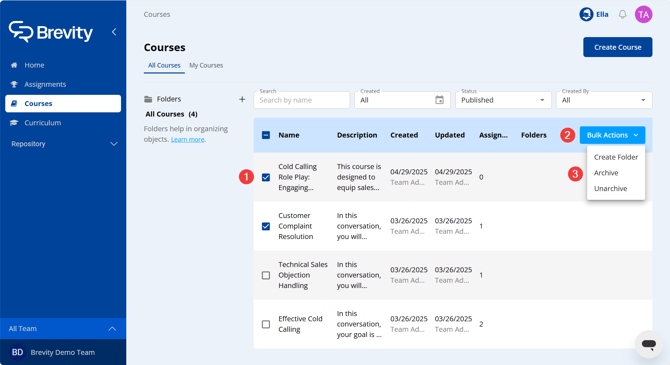Click Effective Cold Calling assignment count 2

481,324
